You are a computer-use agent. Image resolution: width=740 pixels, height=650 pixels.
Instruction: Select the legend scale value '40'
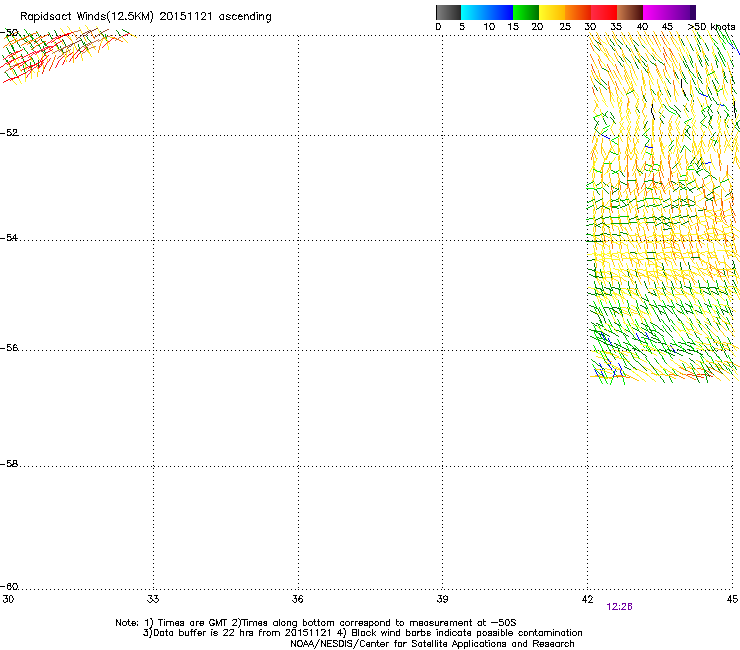coord(642,27)
